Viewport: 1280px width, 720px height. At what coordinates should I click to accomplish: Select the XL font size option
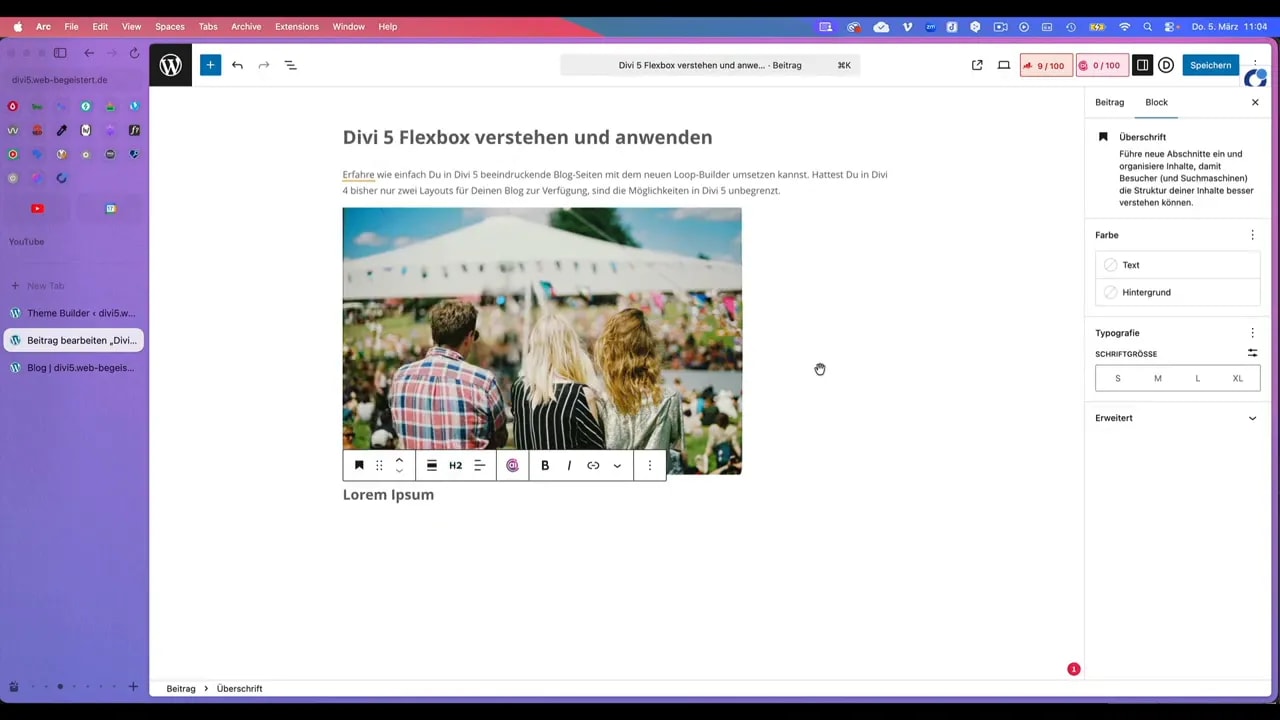pos(1237,378)
